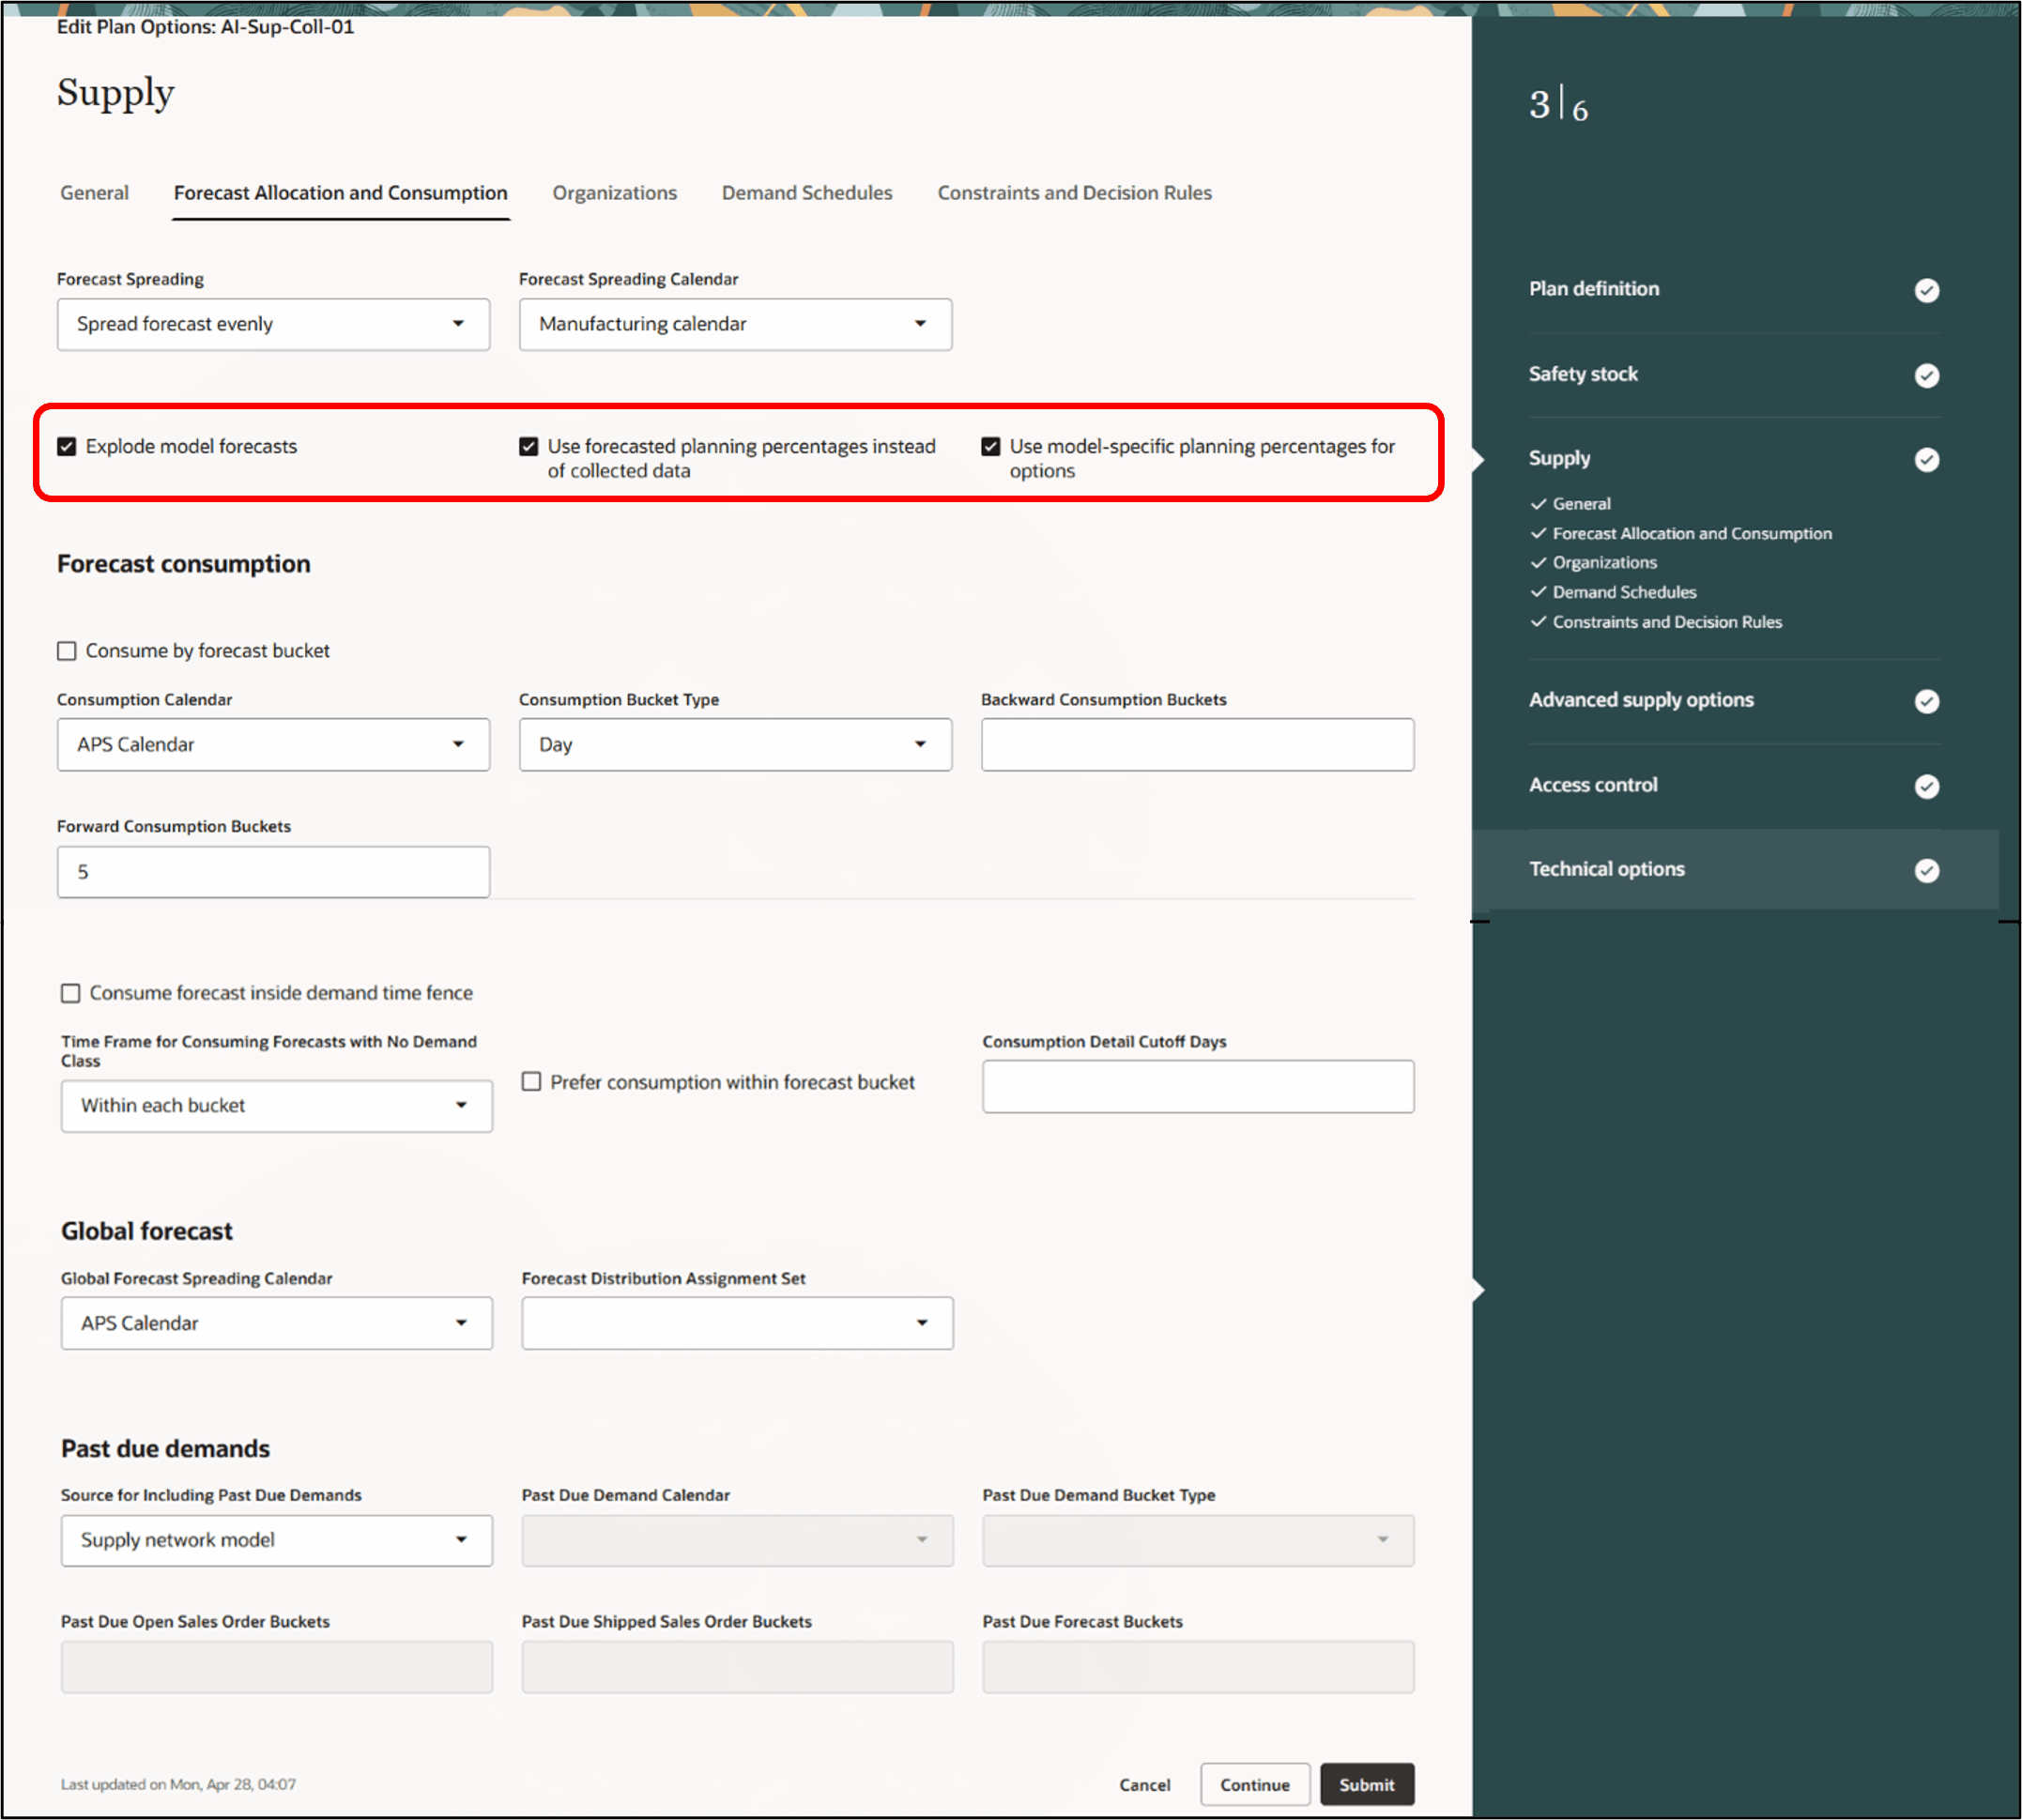Click Plan definition completed checkmark icon
The height and width of the screenshot is (1820, 2022).
click(1926, 290)
